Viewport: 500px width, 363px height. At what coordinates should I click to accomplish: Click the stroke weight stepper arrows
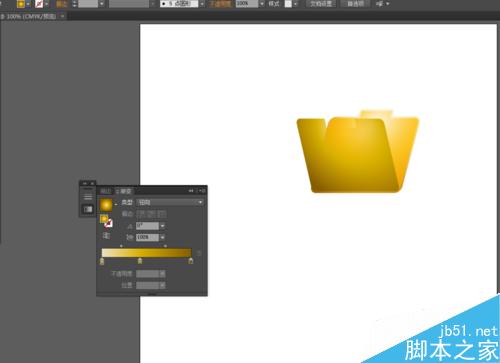pyautogui.click(x=74, y=4)
